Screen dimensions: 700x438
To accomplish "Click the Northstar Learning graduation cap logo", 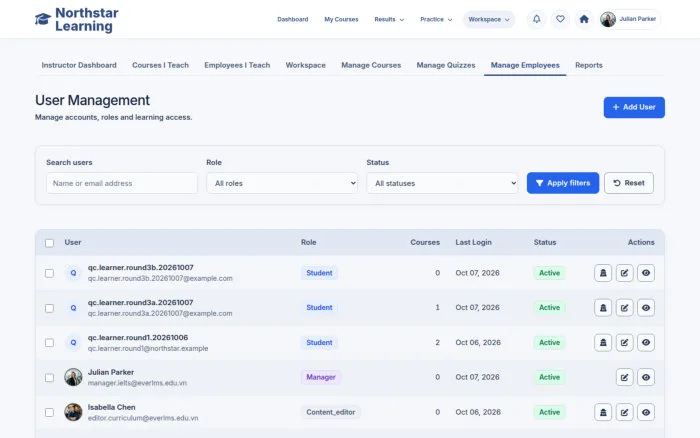I will (43, 19).
